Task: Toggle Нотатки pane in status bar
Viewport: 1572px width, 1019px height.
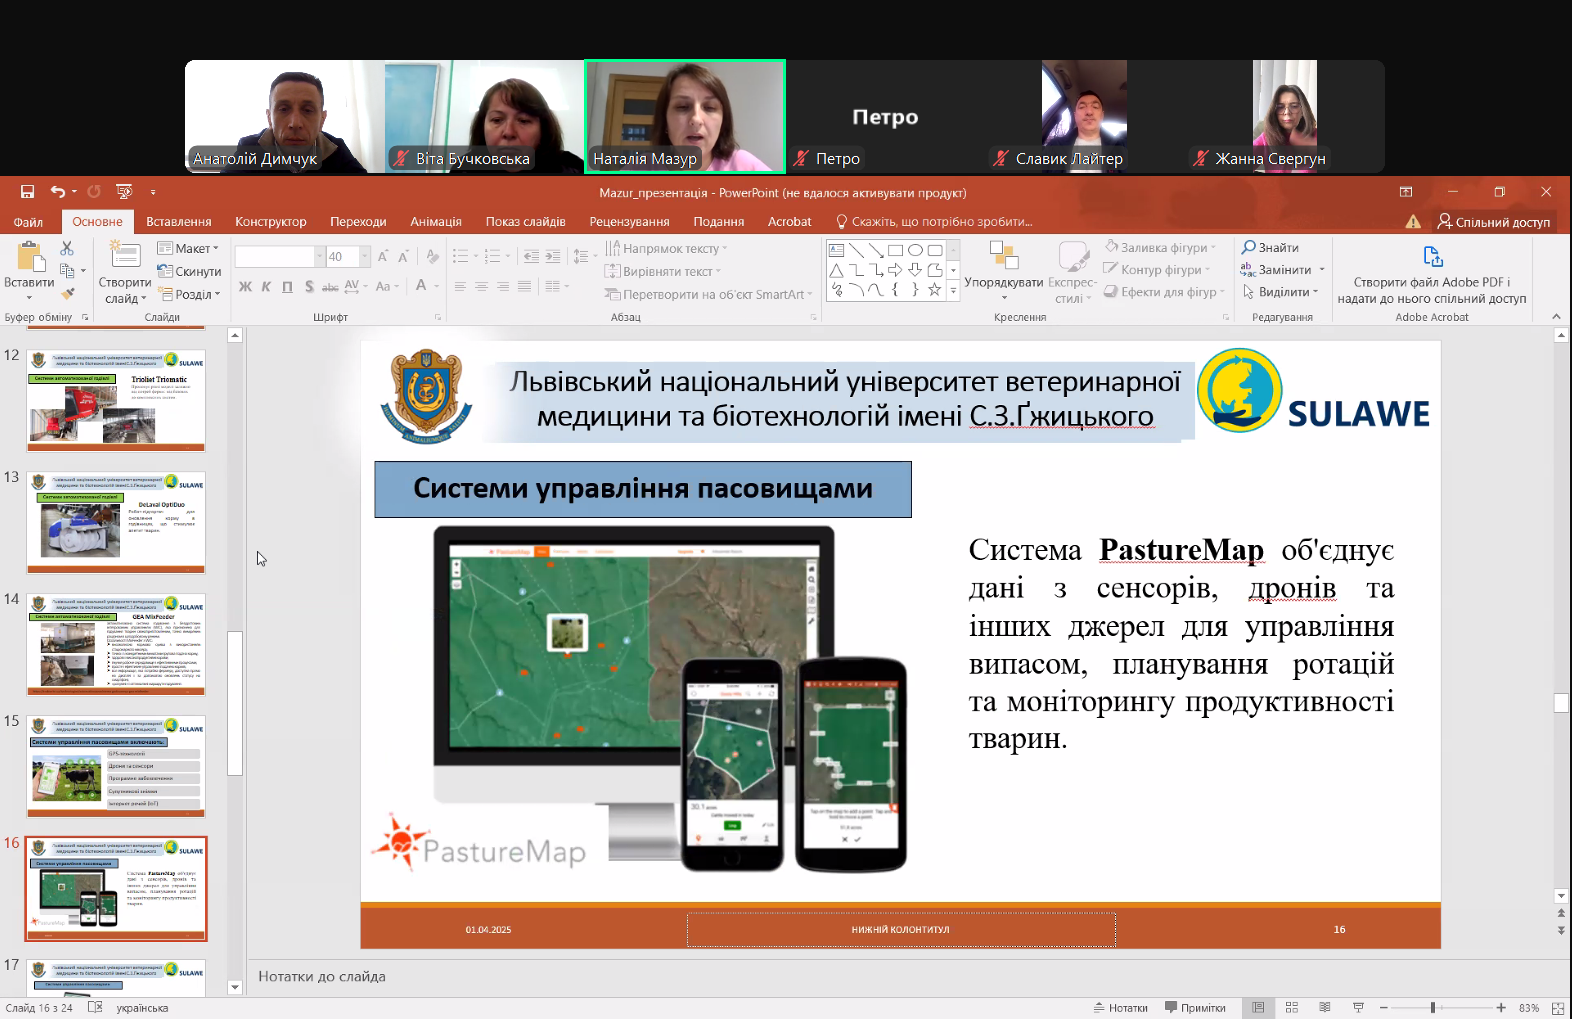Action: (1120, 1008)
